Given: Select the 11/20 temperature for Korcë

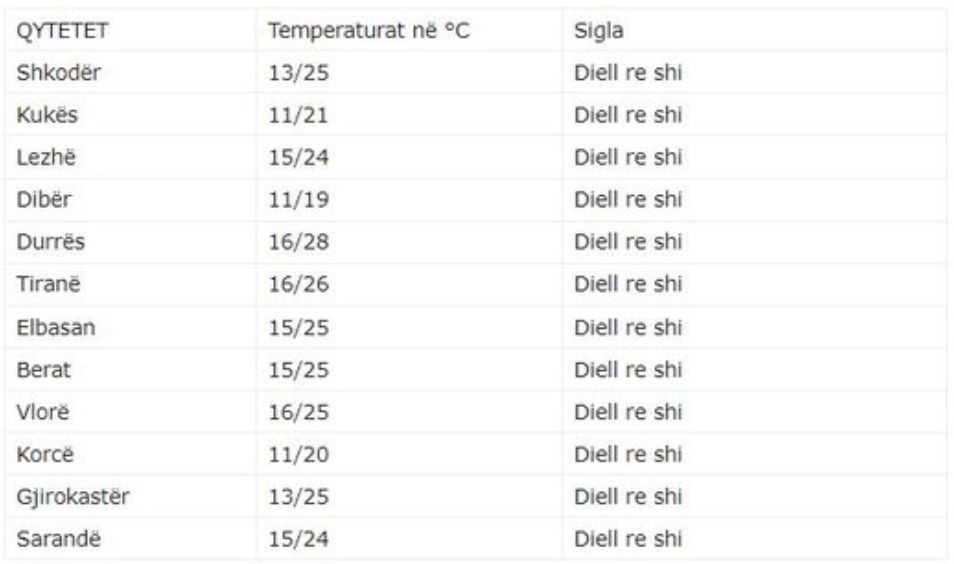Looking at the screenshot, I should tap(297, 455).
